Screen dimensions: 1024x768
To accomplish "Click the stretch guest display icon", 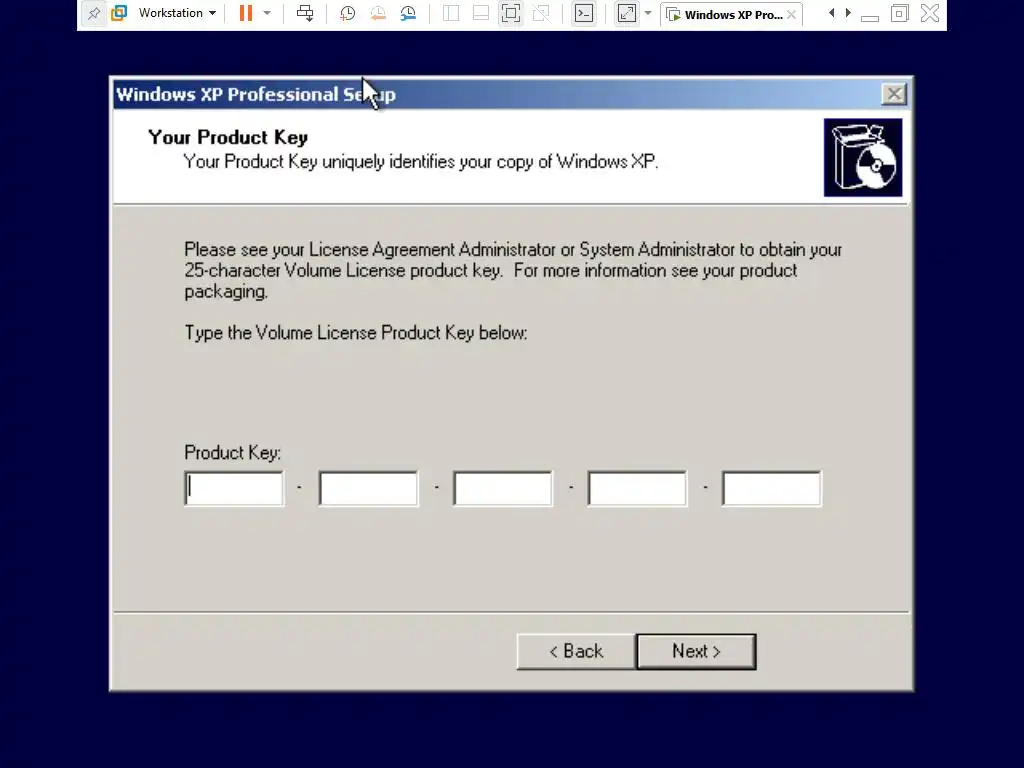I will pyautogui.click(x=626, y=13).
